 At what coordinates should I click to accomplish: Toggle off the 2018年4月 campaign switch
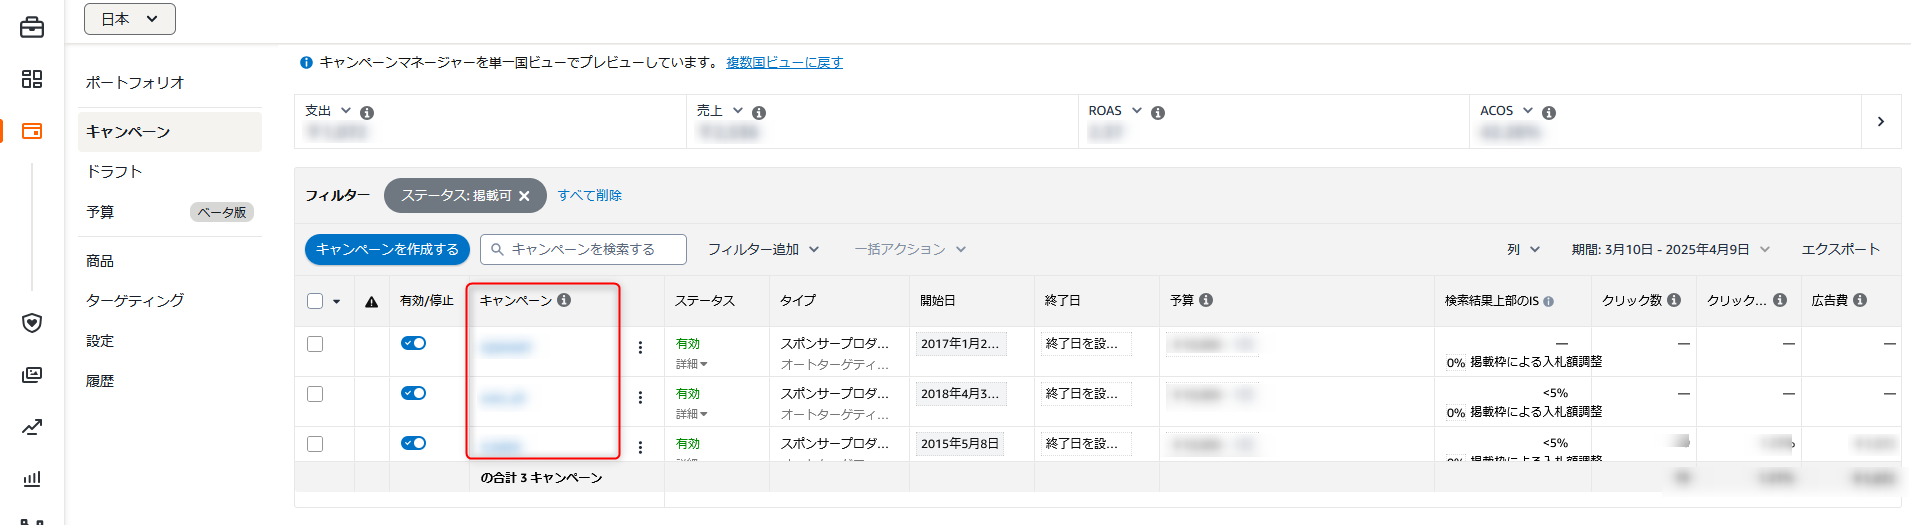414,393
